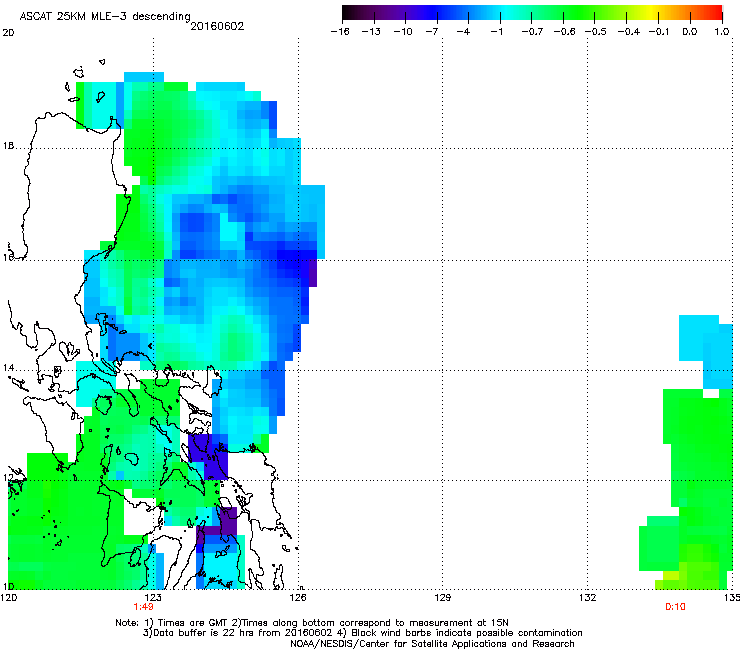Click the note line 'Times are GMT'
Image resolution: width=740 pixels, height=650 pixels.
point(194,623)
